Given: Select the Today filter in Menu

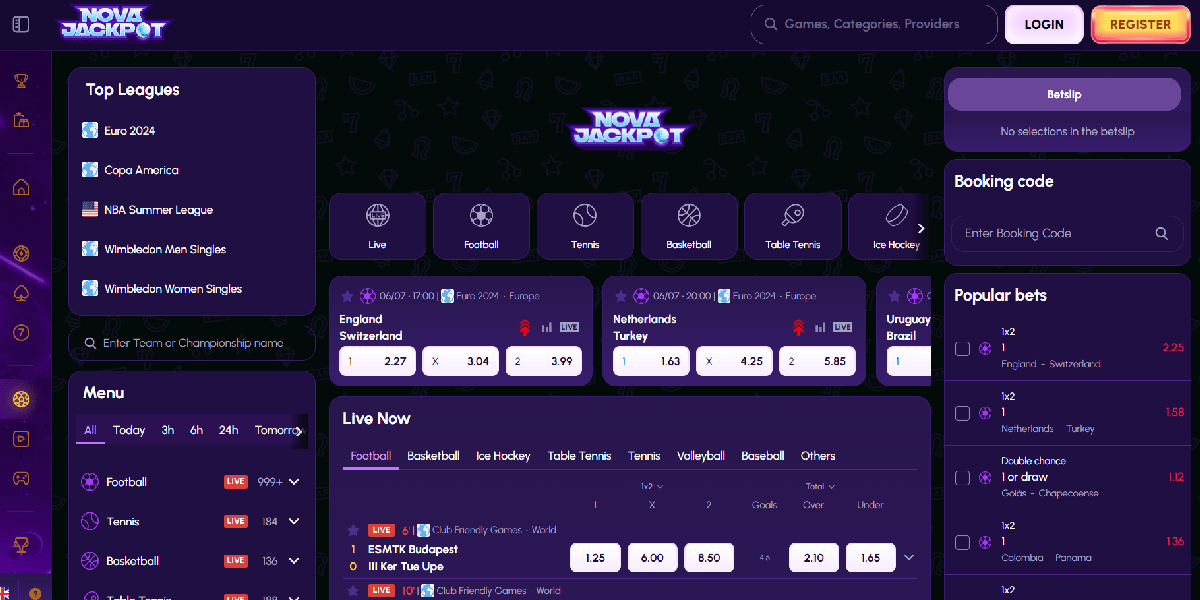Looking at the screenshot, I should click(129, 430).
